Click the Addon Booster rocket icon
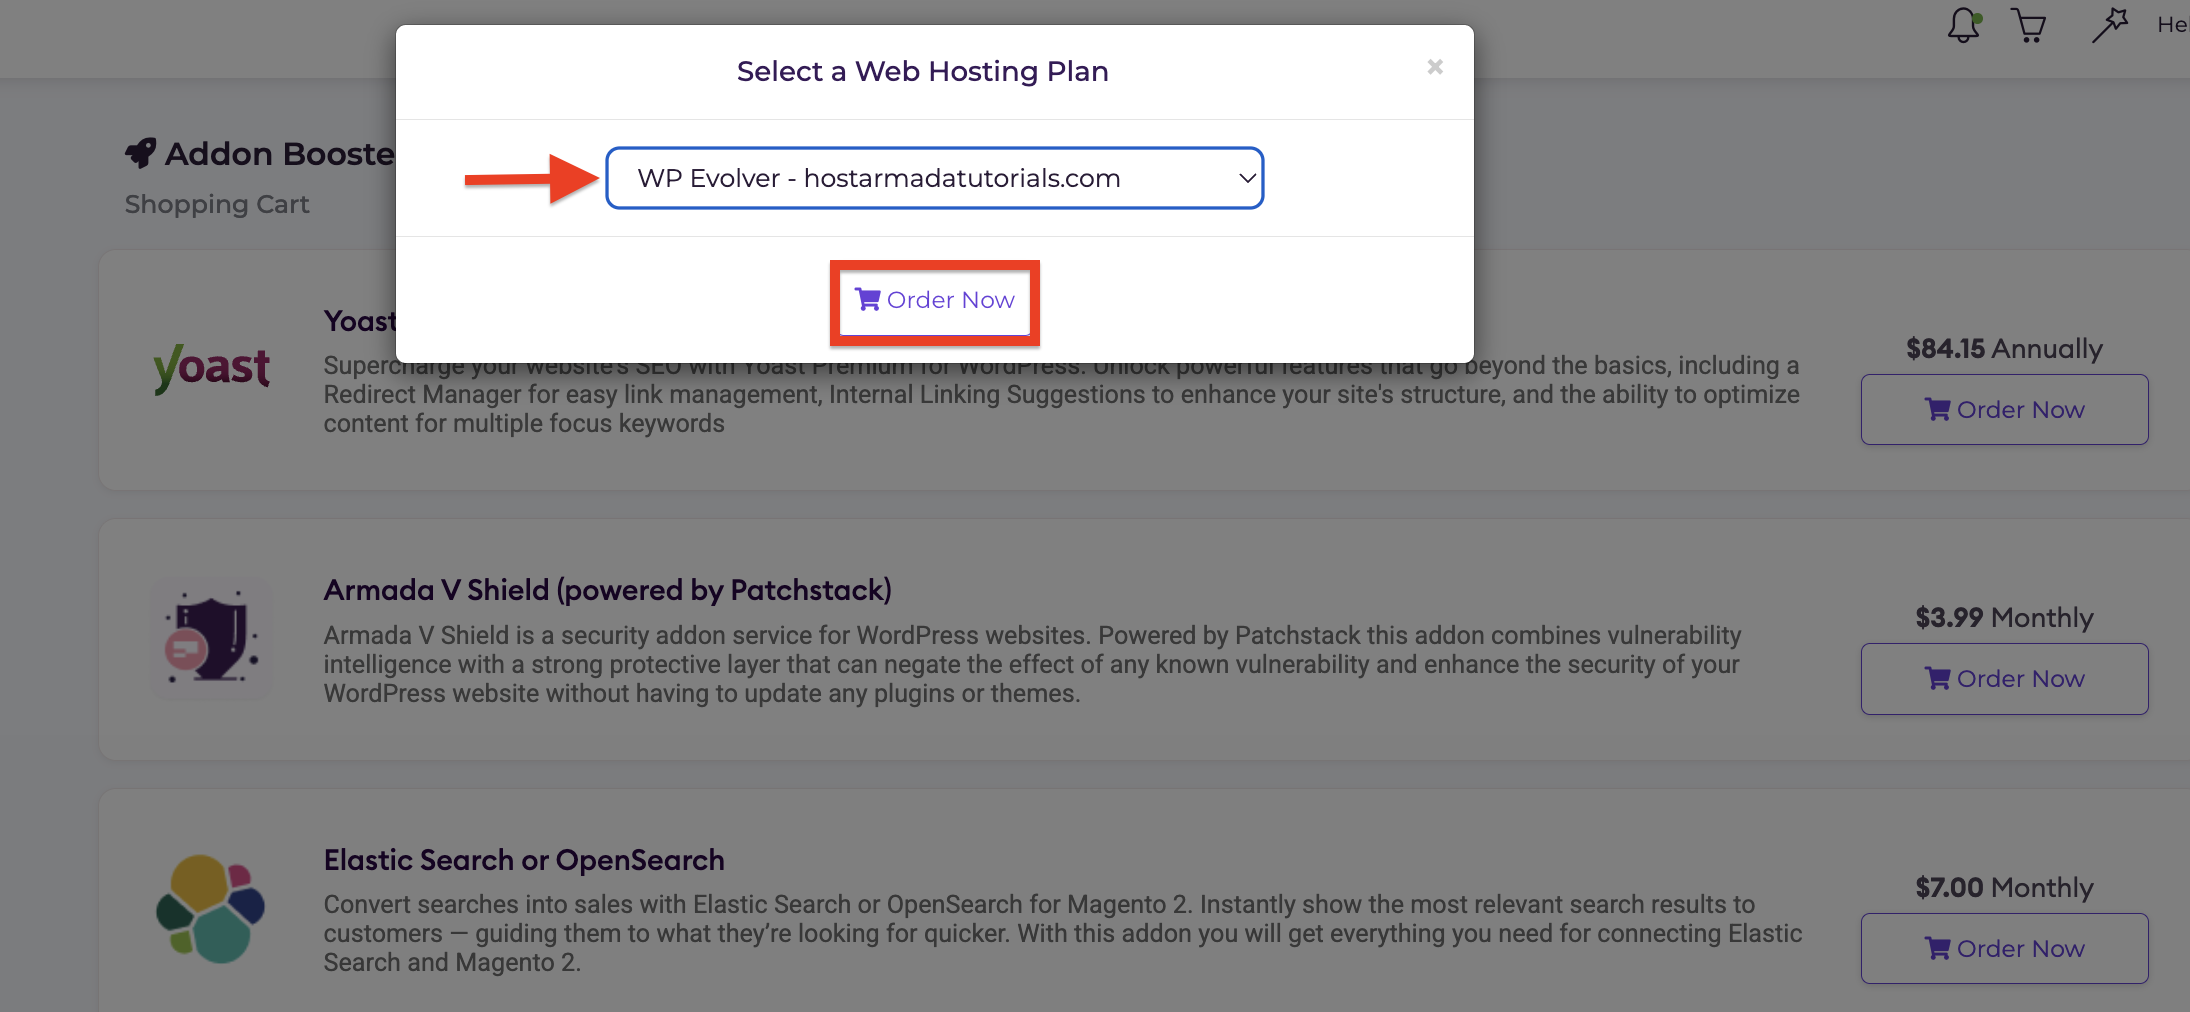This screenshot has height=1012, width=2190. click(x=141, y=153)
